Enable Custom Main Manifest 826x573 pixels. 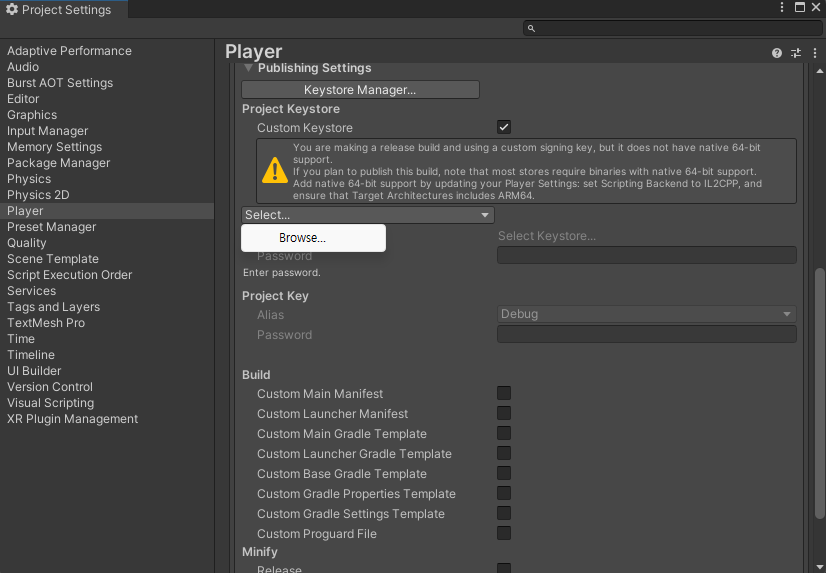click(504, 393)
